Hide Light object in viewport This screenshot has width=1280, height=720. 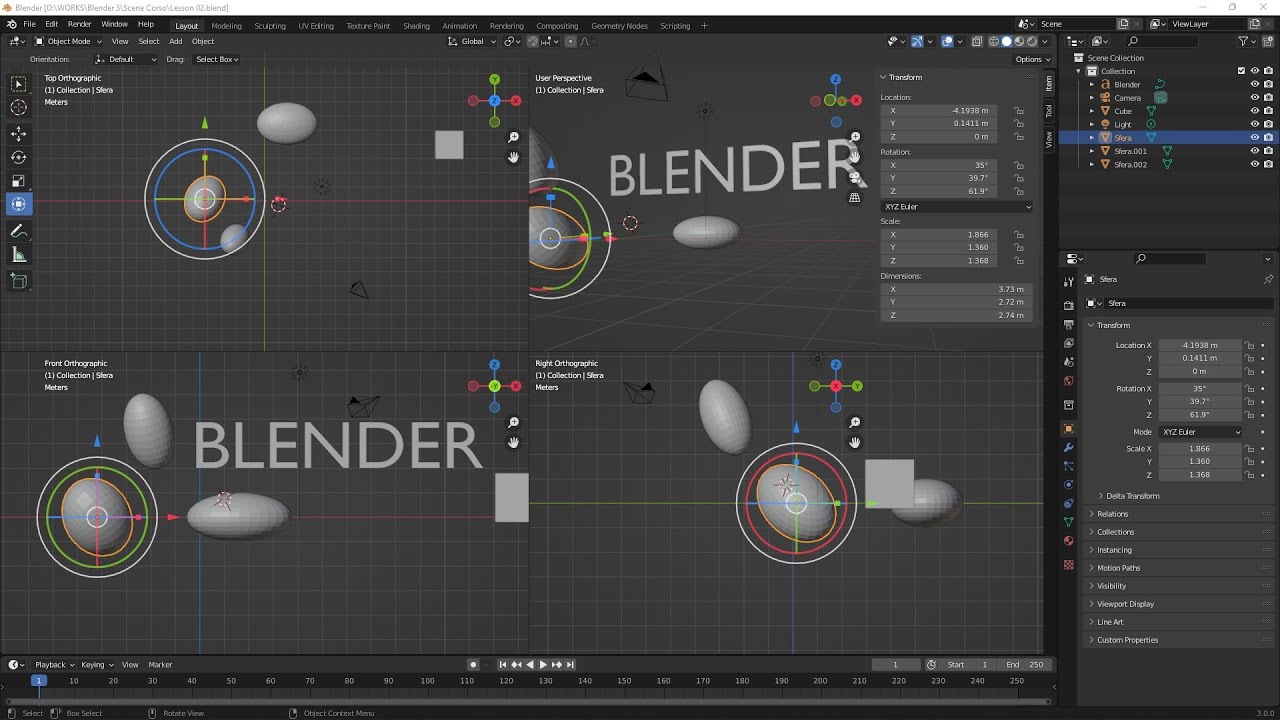coord(1254,124)
